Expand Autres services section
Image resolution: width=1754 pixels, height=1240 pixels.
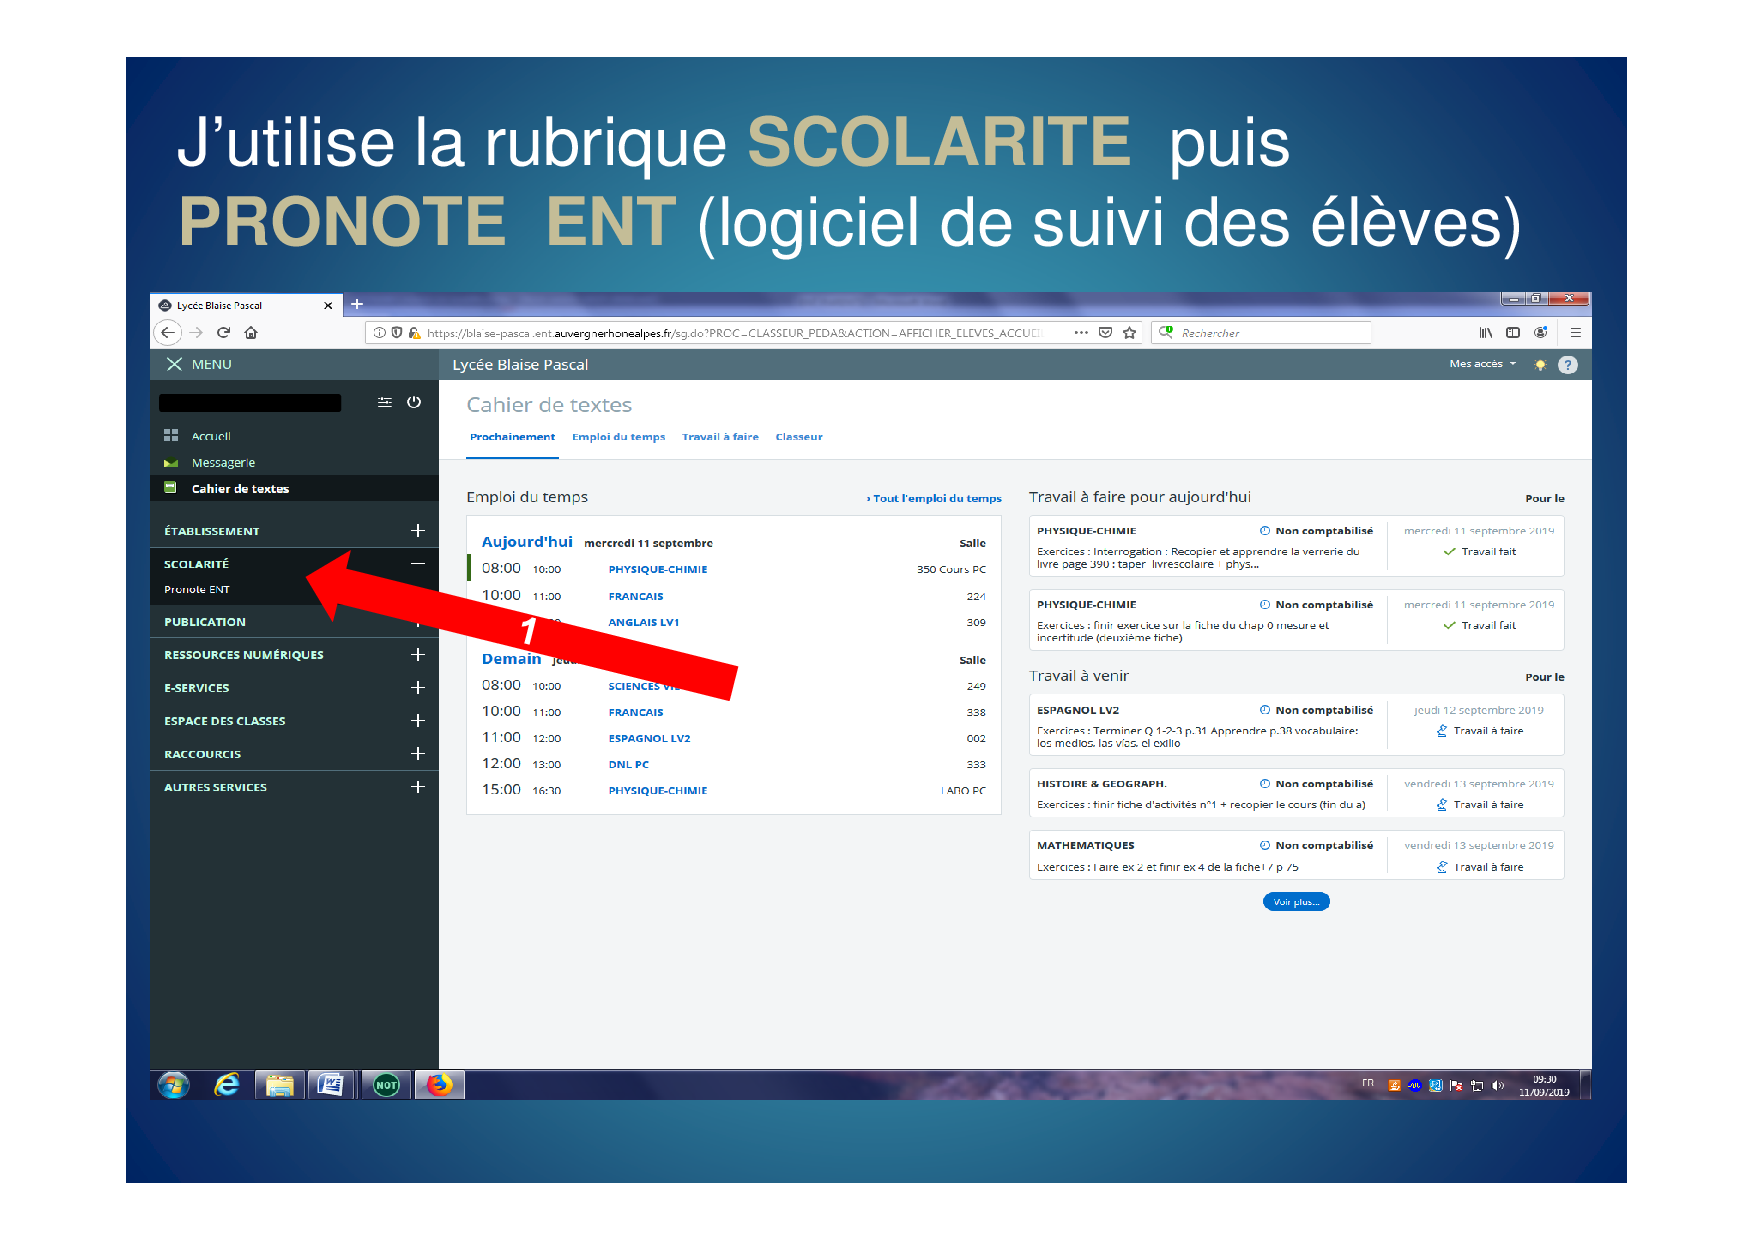[418, 787]
